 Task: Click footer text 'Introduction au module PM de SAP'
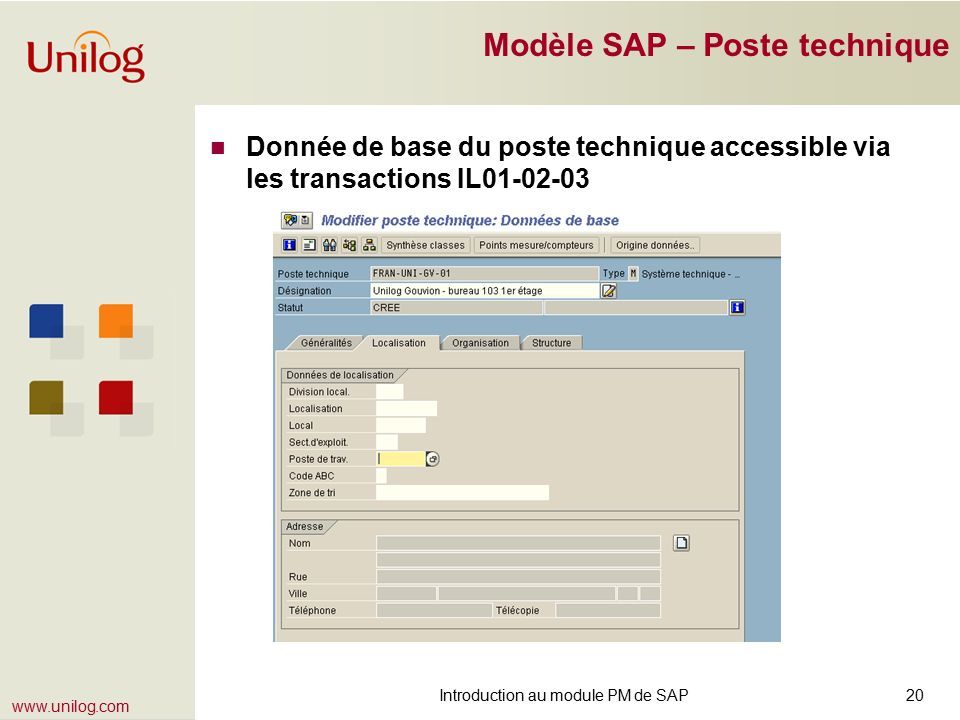coord(564,696)
